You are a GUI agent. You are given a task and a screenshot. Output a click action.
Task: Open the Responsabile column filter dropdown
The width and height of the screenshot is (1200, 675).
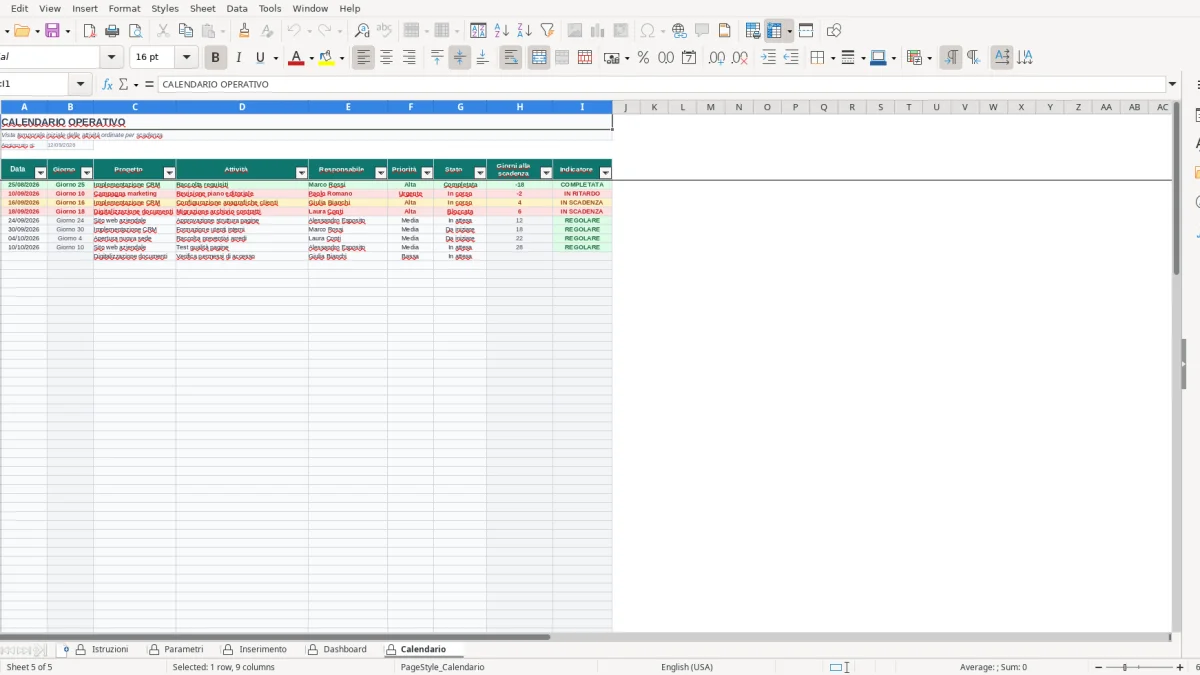[x=380, y=173]
